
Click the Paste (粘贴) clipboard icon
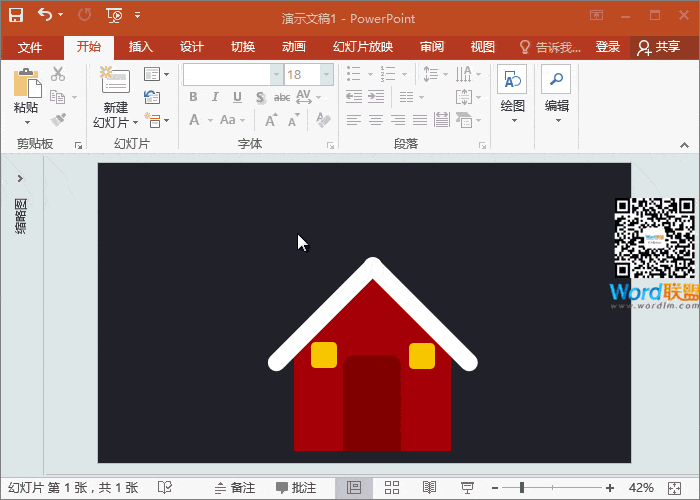pyautogui.click(x=26, y=85)
